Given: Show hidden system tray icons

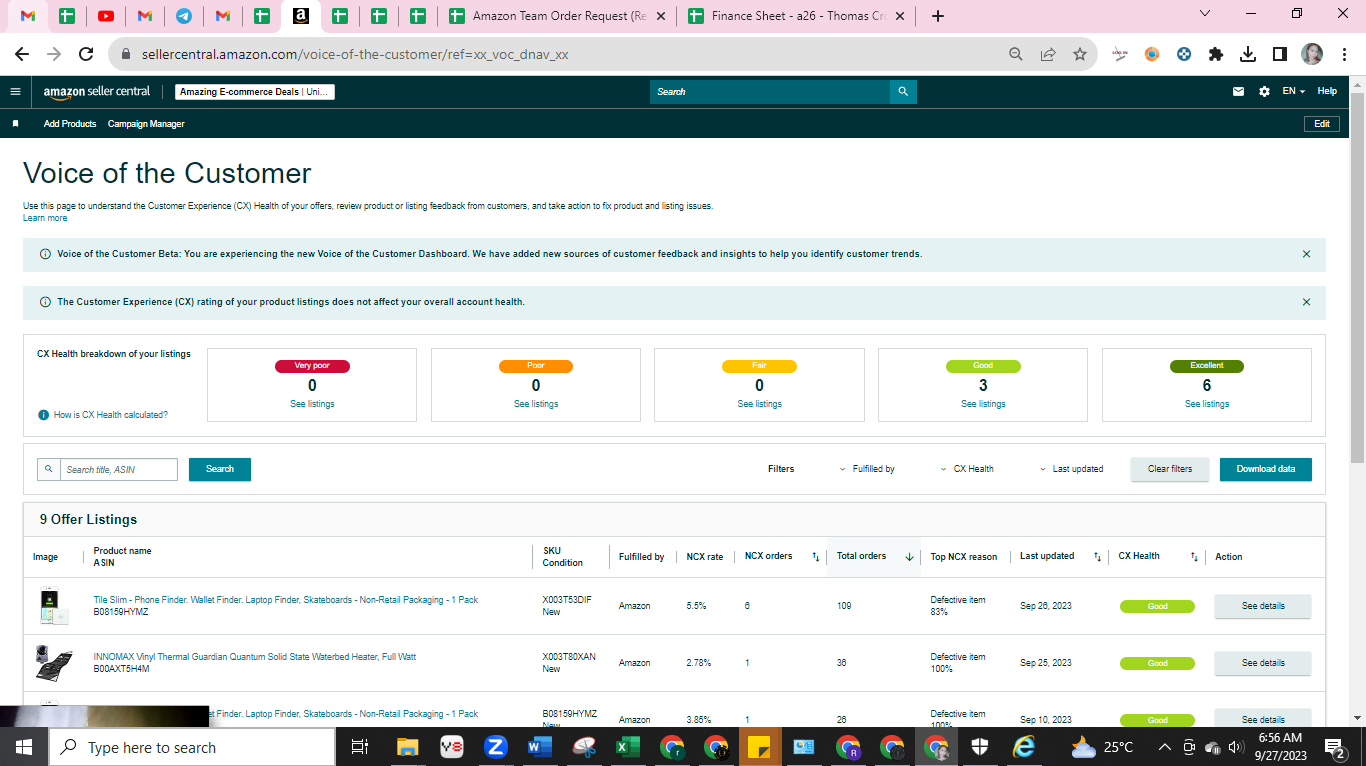Looking at the screenshot, I should pos(1164,747).
